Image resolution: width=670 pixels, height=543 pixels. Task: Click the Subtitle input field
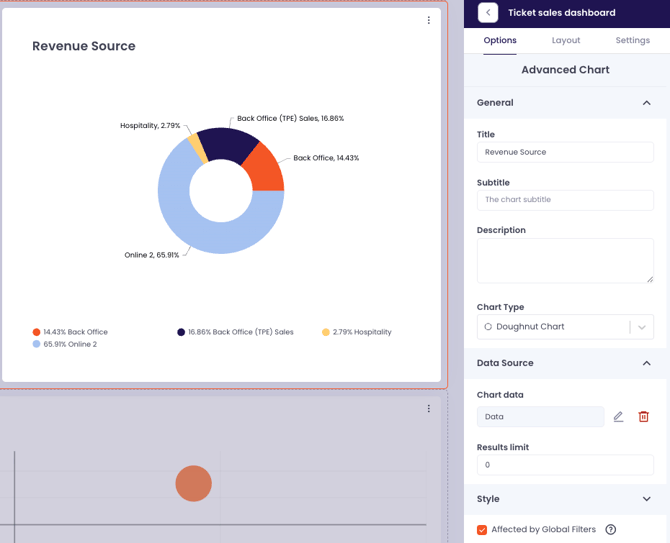[x=565, y=200]
